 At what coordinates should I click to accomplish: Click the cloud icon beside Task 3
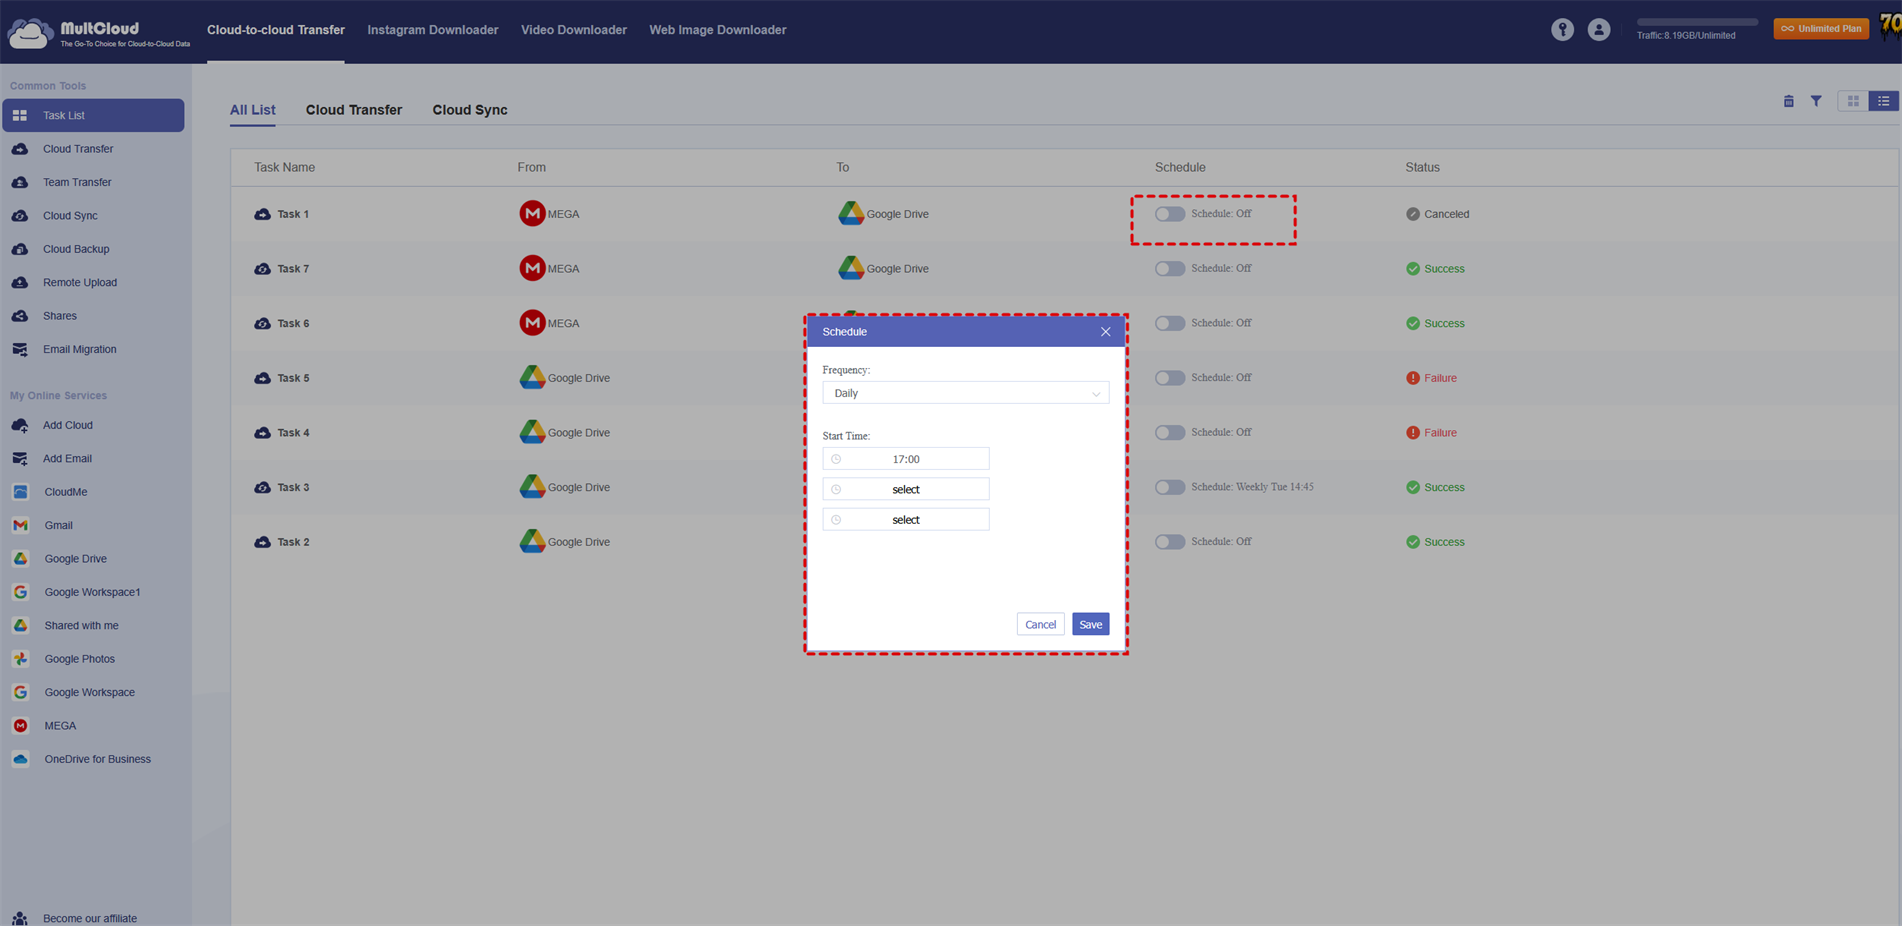[x=262, y=488]
